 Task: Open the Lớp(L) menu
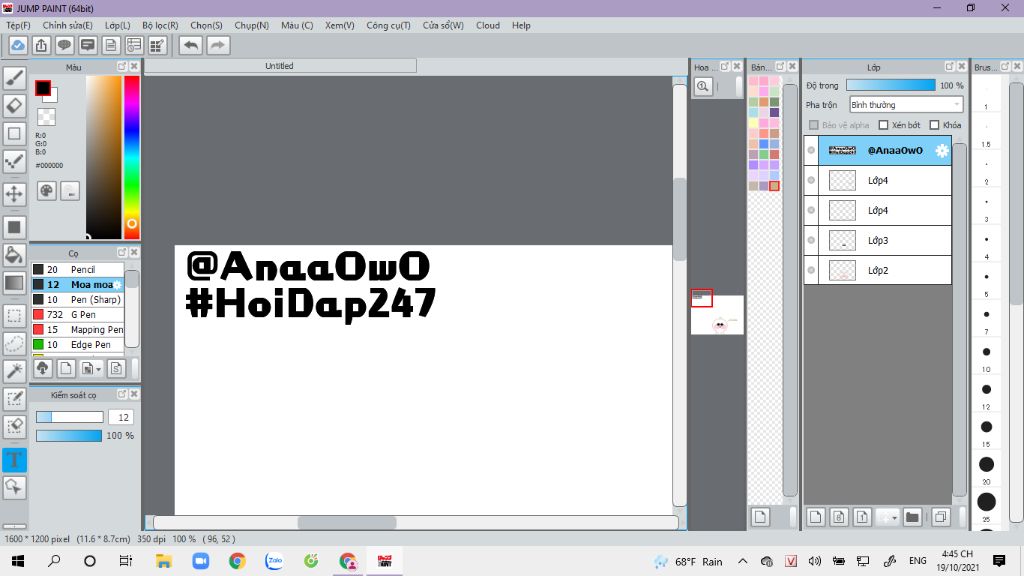tap(118, 25)
